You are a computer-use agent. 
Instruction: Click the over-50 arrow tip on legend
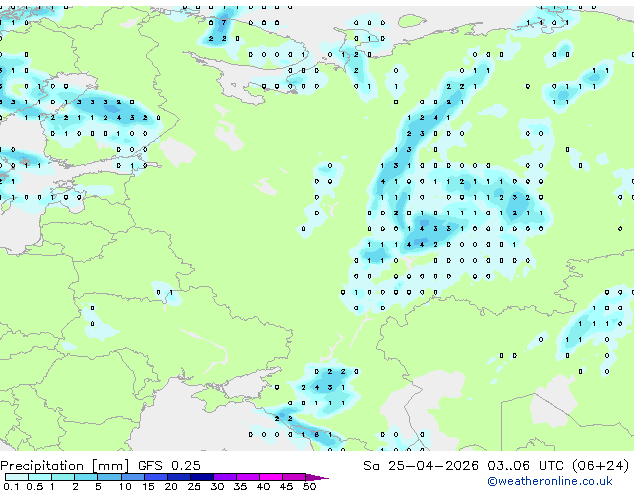(x=317, y=477)
